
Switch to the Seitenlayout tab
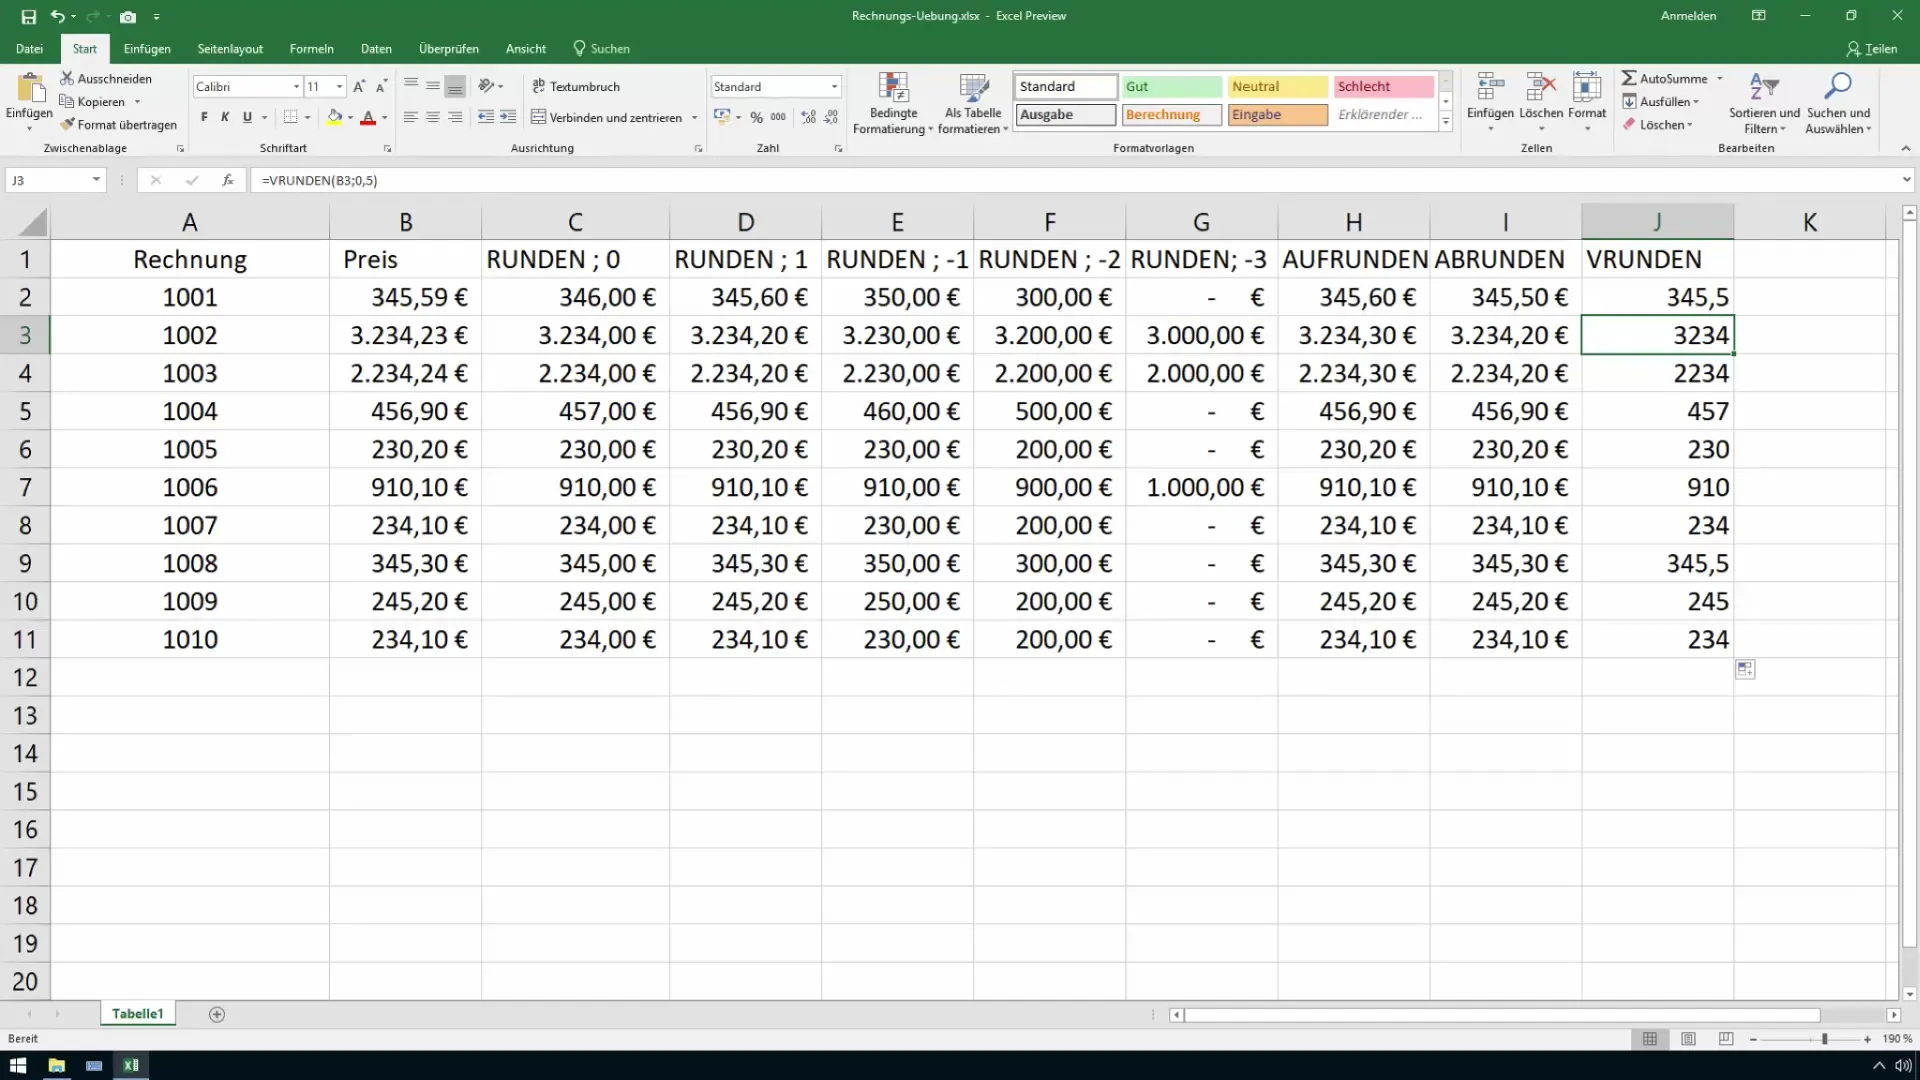(230, 48)
